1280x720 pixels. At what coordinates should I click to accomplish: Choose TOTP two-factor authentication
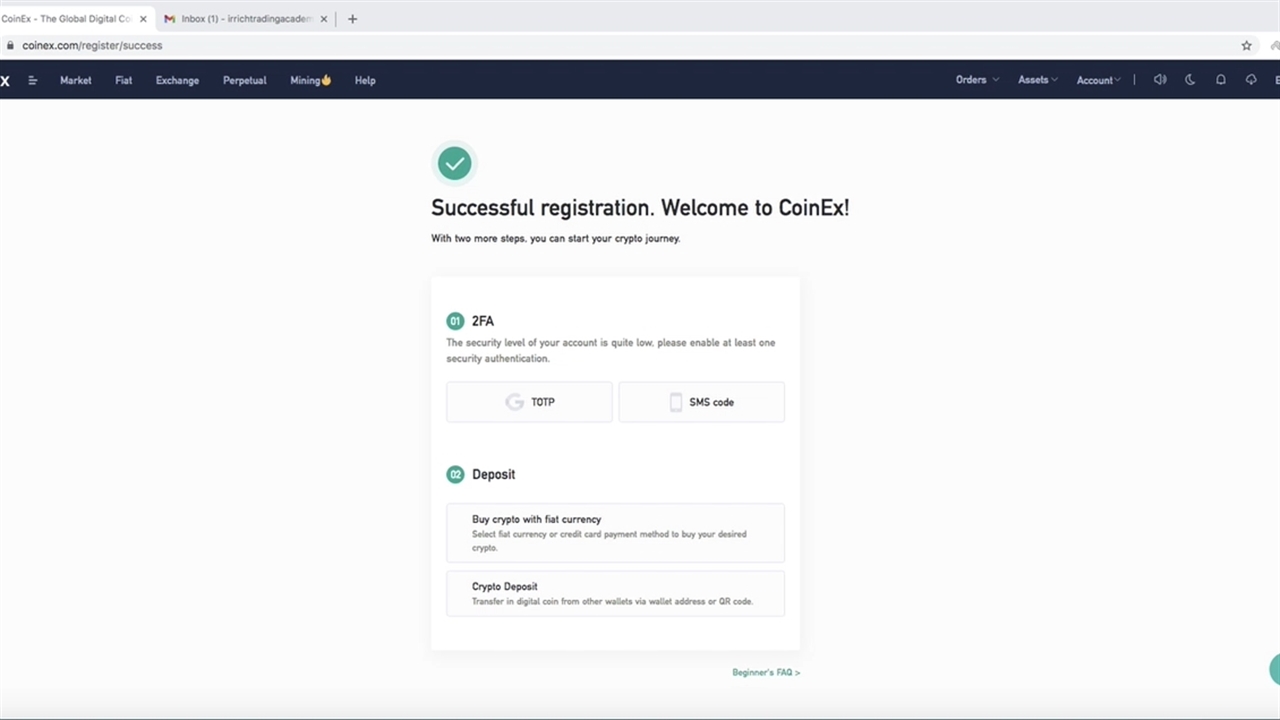point(529,402)
